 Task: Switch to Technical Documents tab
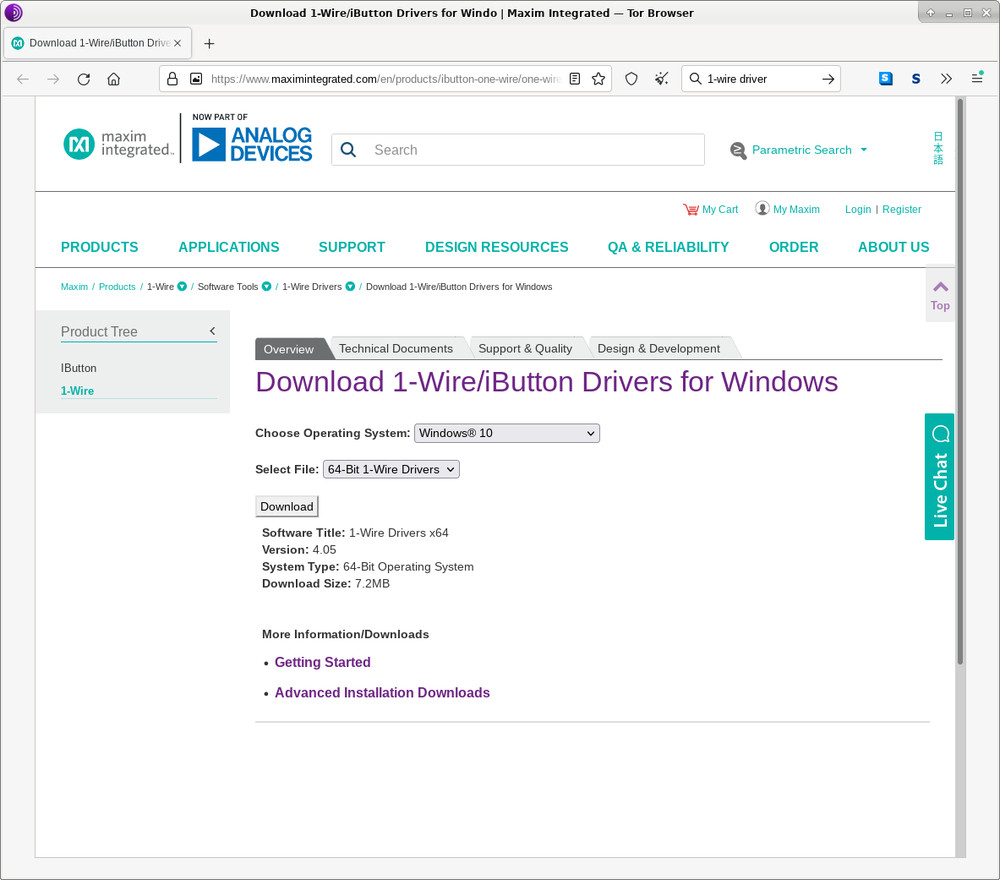coord(396,348)
